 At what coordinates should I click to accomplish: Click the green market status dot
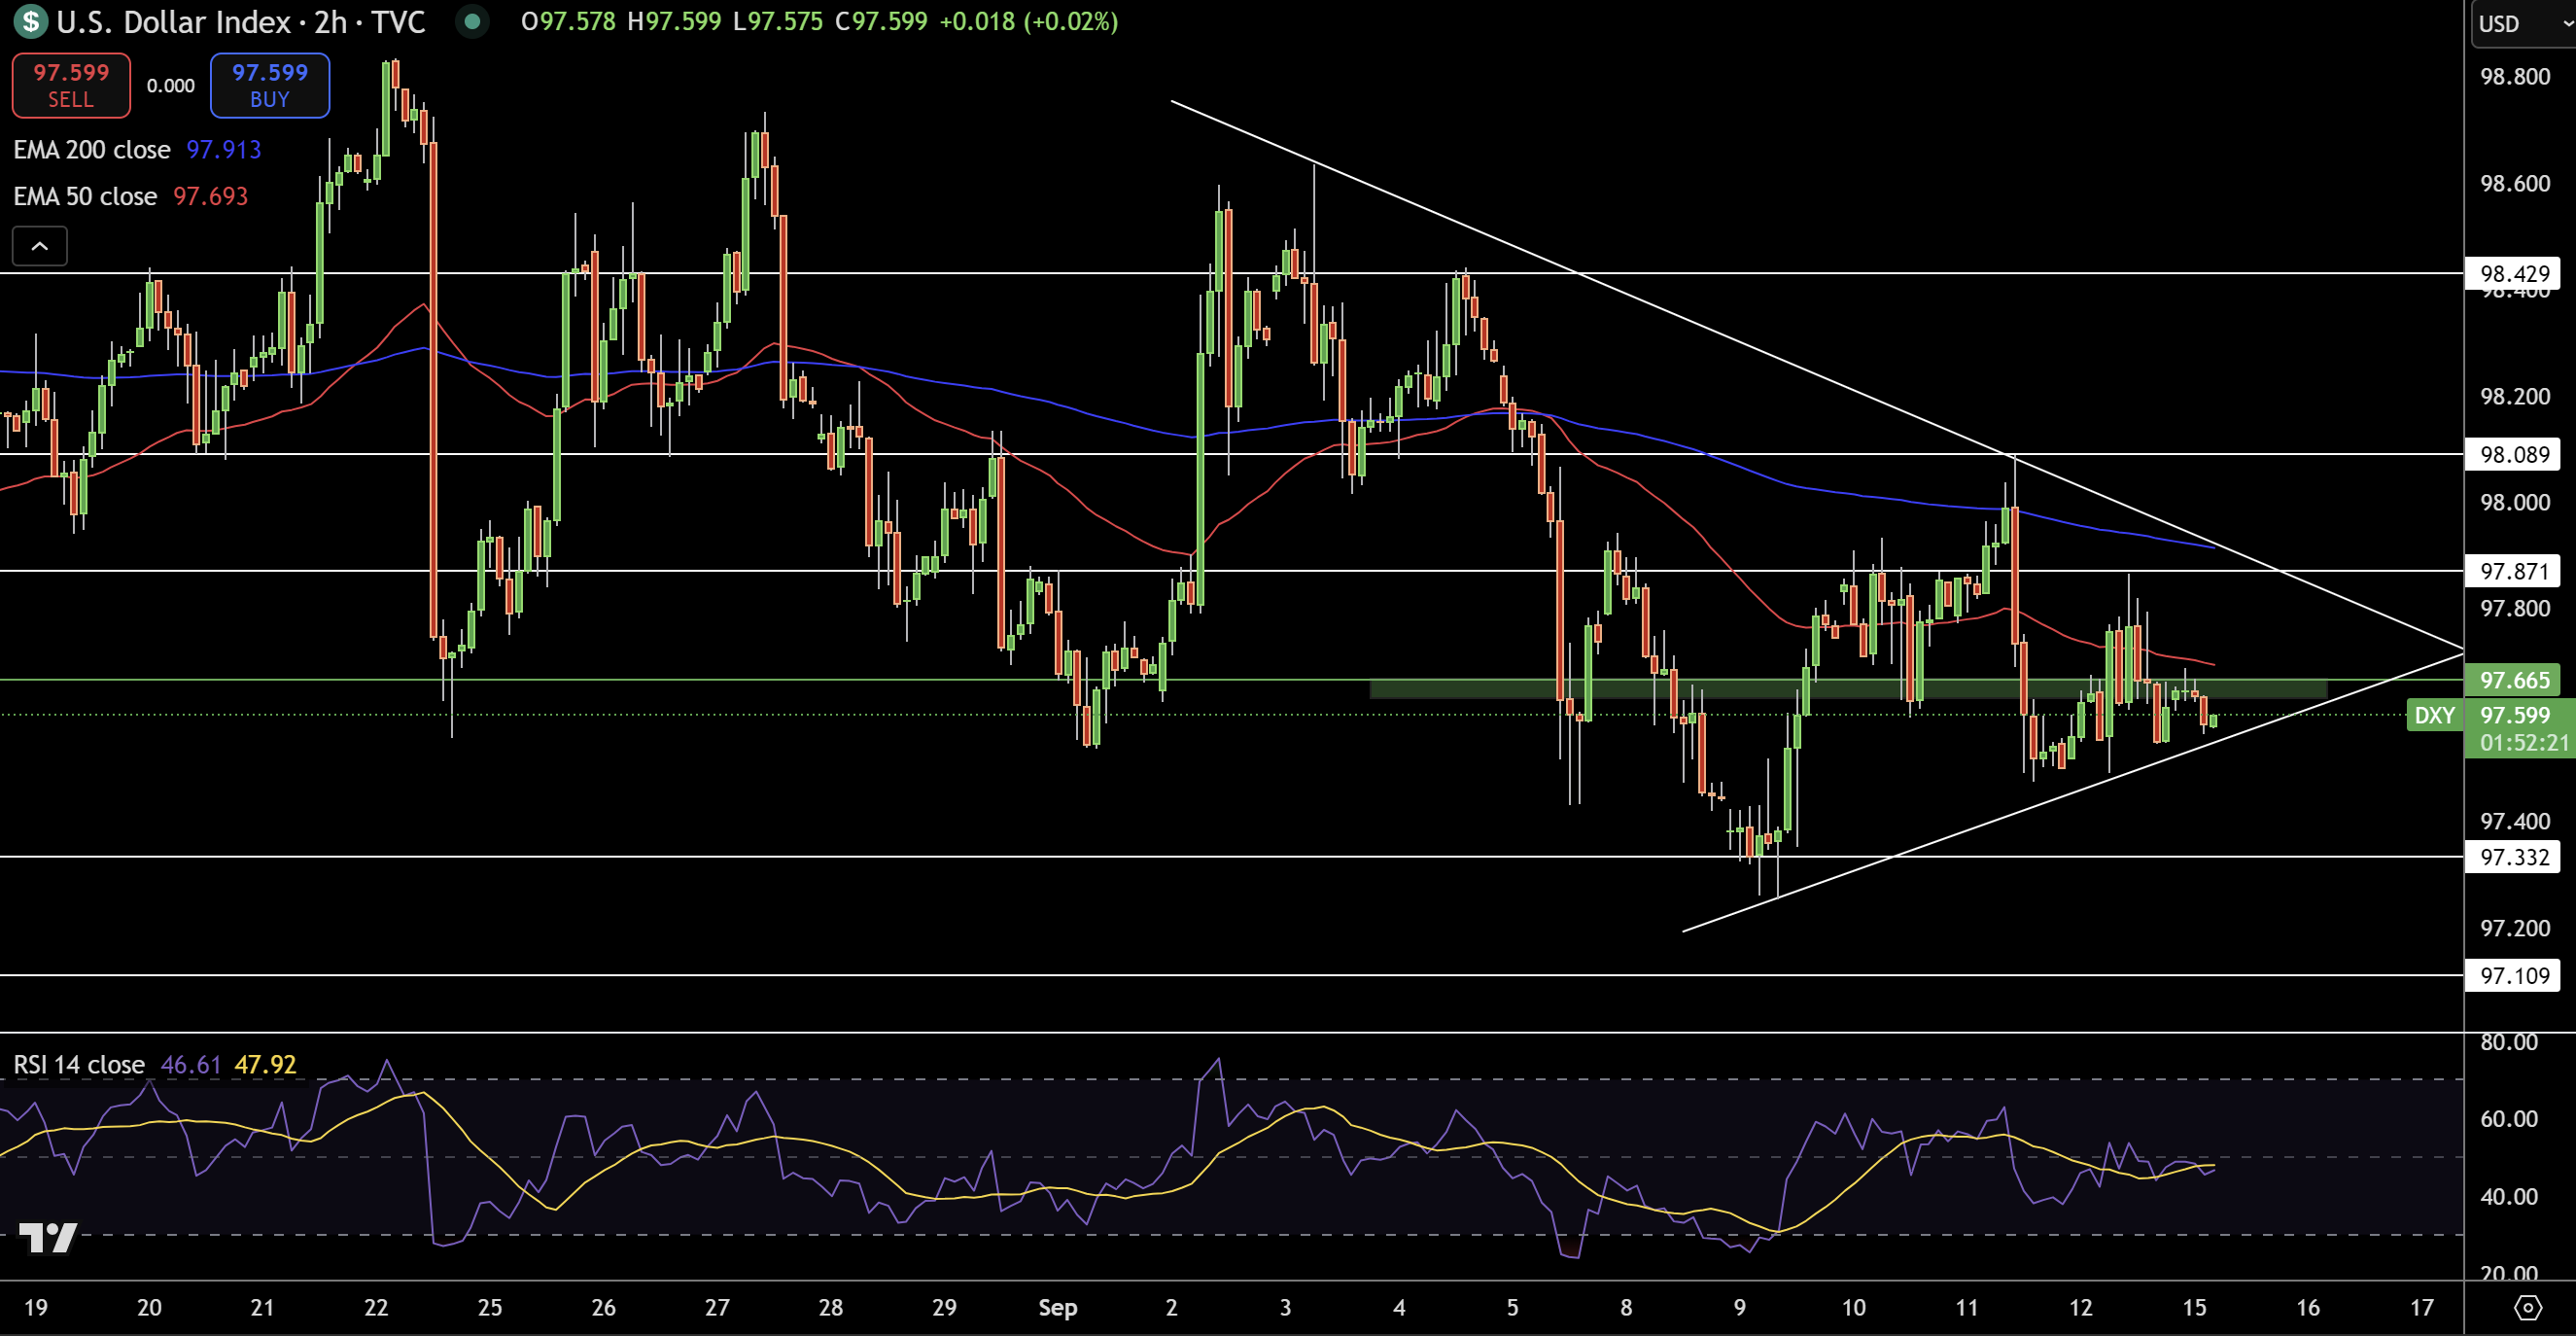472,21
